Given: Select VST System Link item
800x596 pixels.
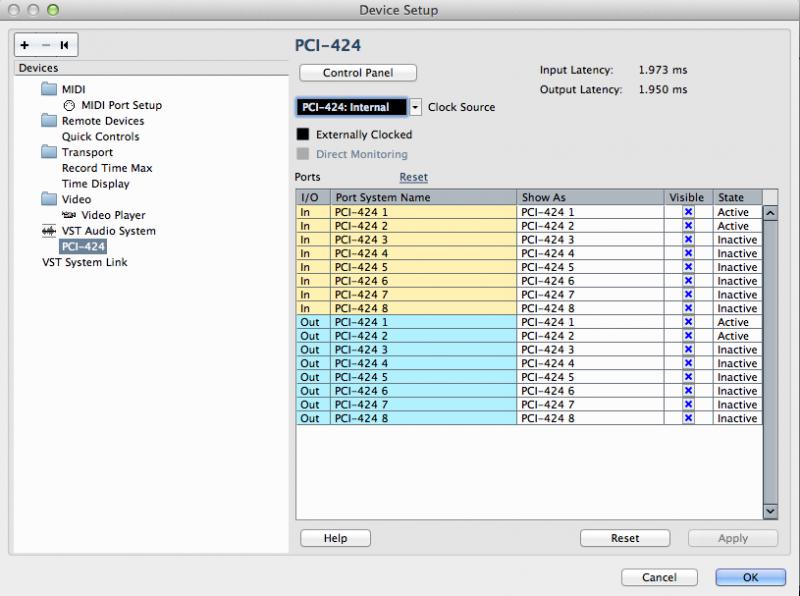Looking at the screenshot, I should point(85,262).
